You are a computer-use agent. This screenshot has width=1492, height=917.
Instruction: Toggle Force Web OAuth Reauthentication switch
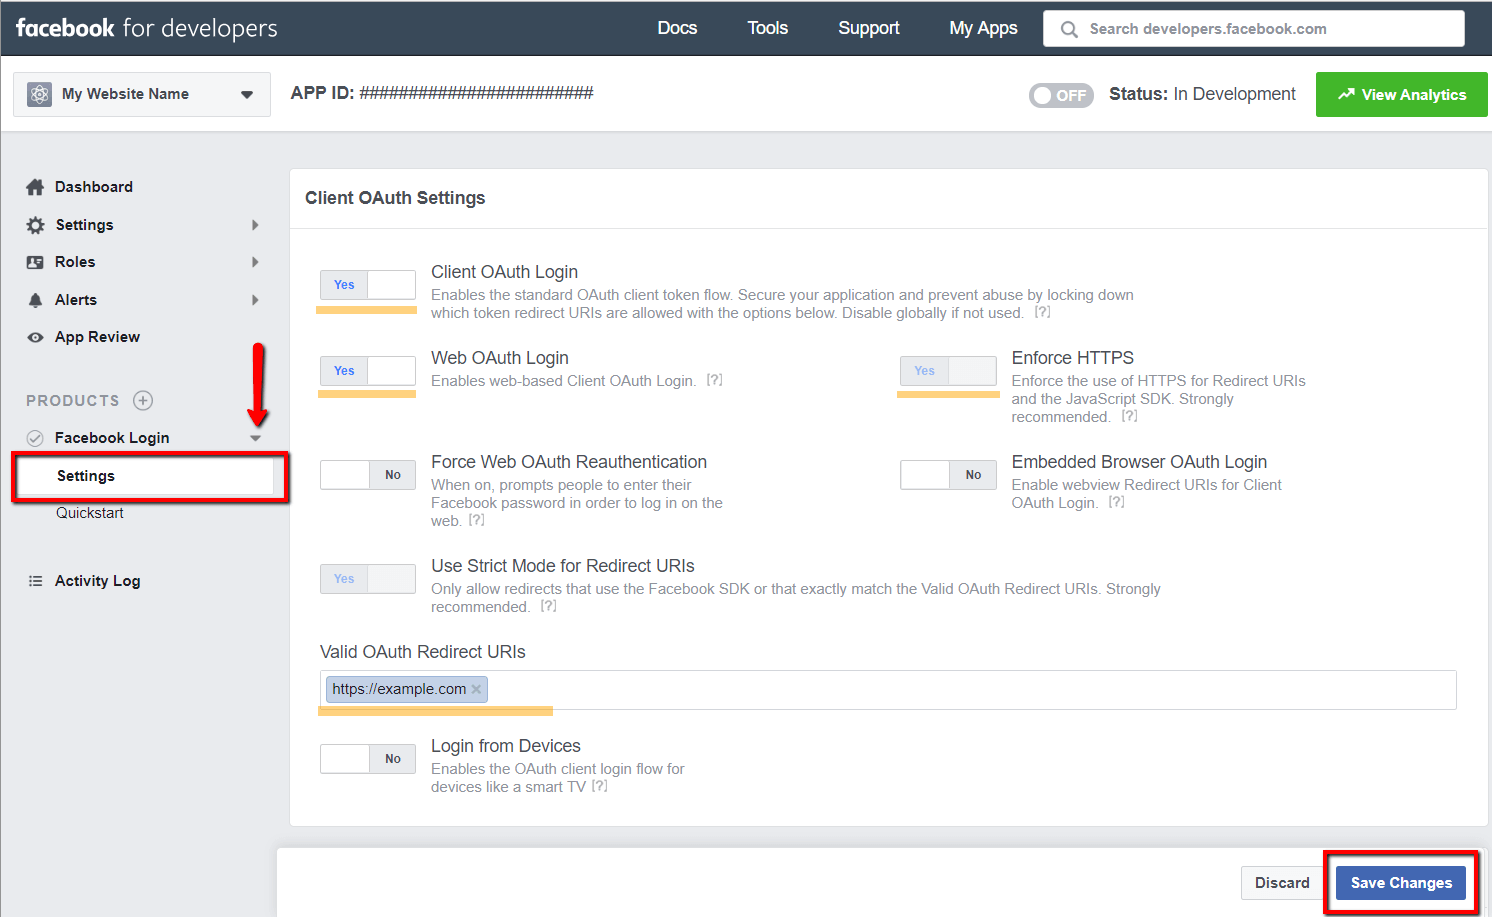pyautogui.click(x=368, y=475)
